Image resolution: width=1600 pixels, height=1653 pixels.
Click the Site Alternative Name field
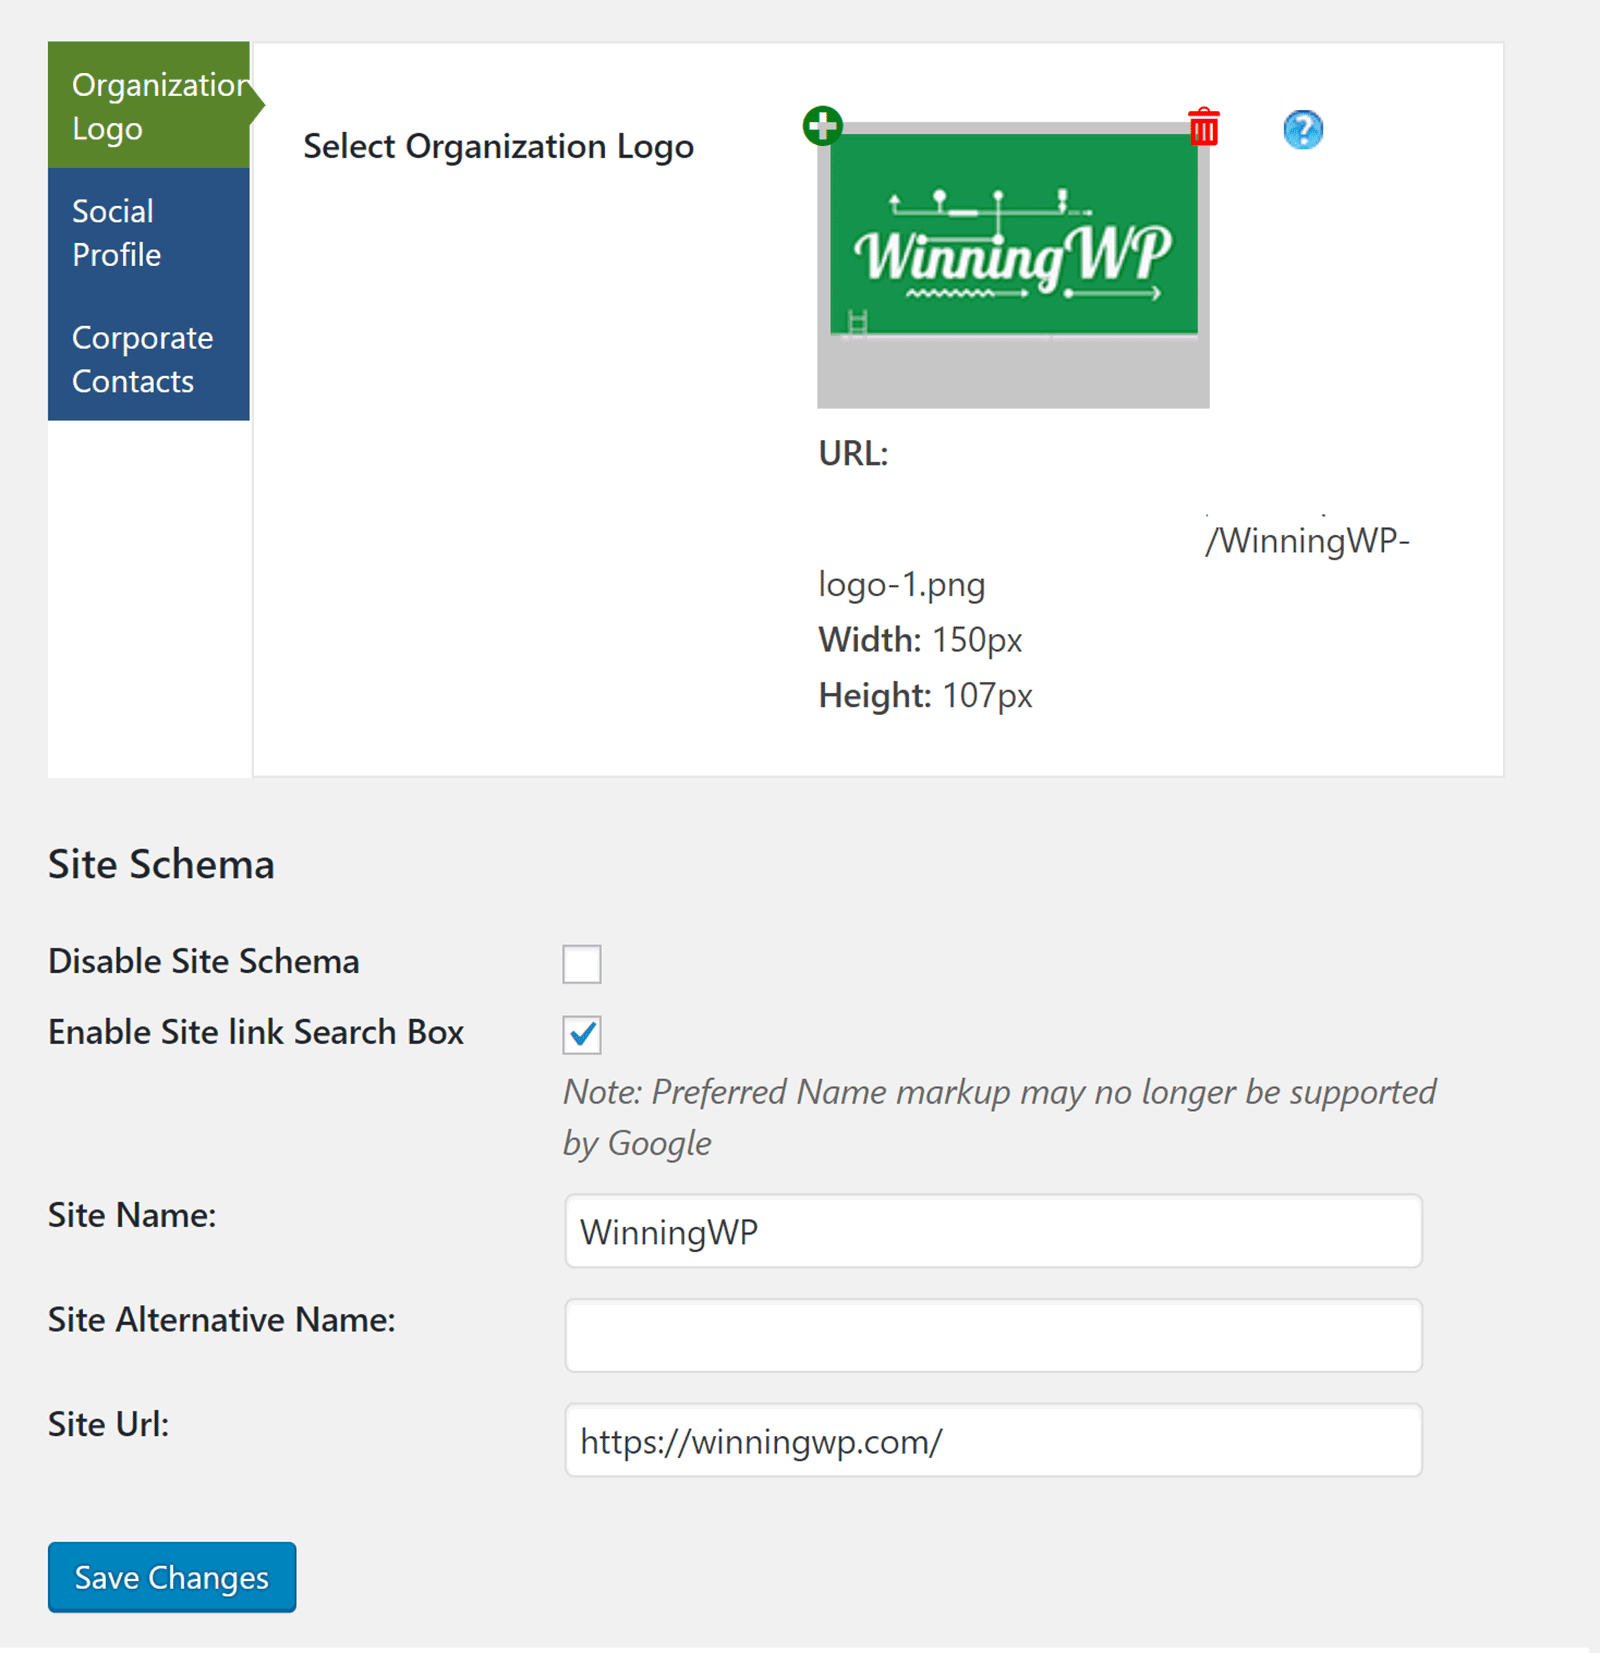click(993, 1336)
